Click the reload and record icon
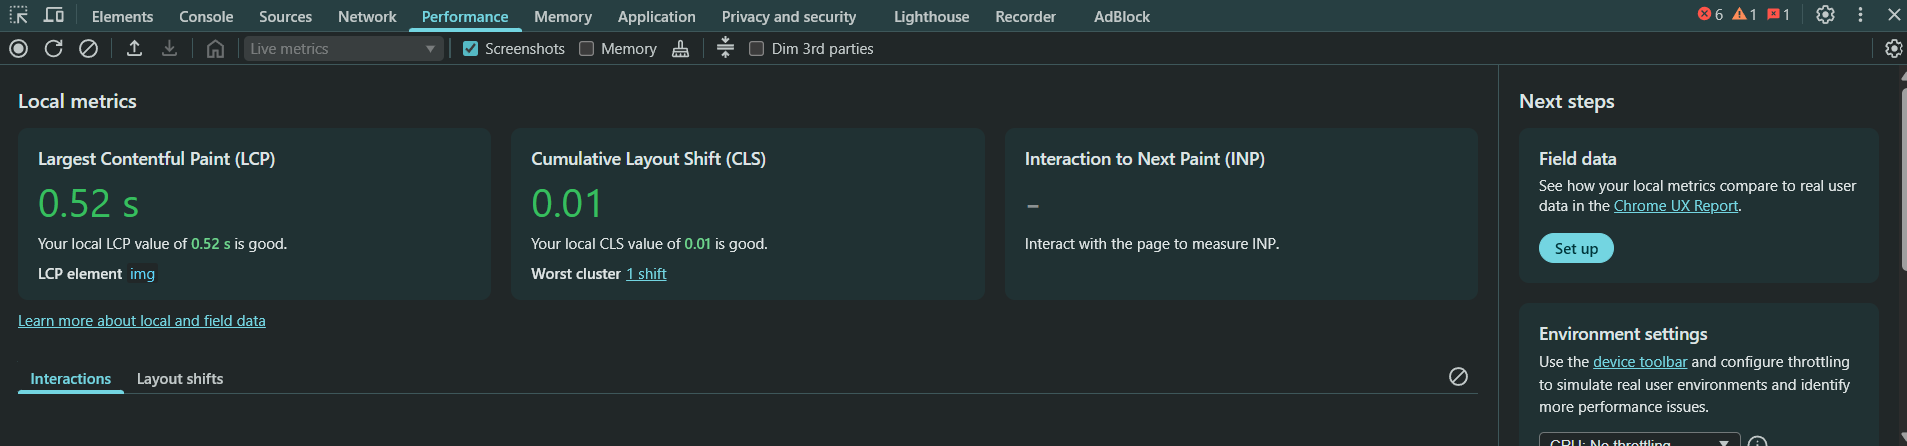 pyautogui.click(x=54, y=48)
